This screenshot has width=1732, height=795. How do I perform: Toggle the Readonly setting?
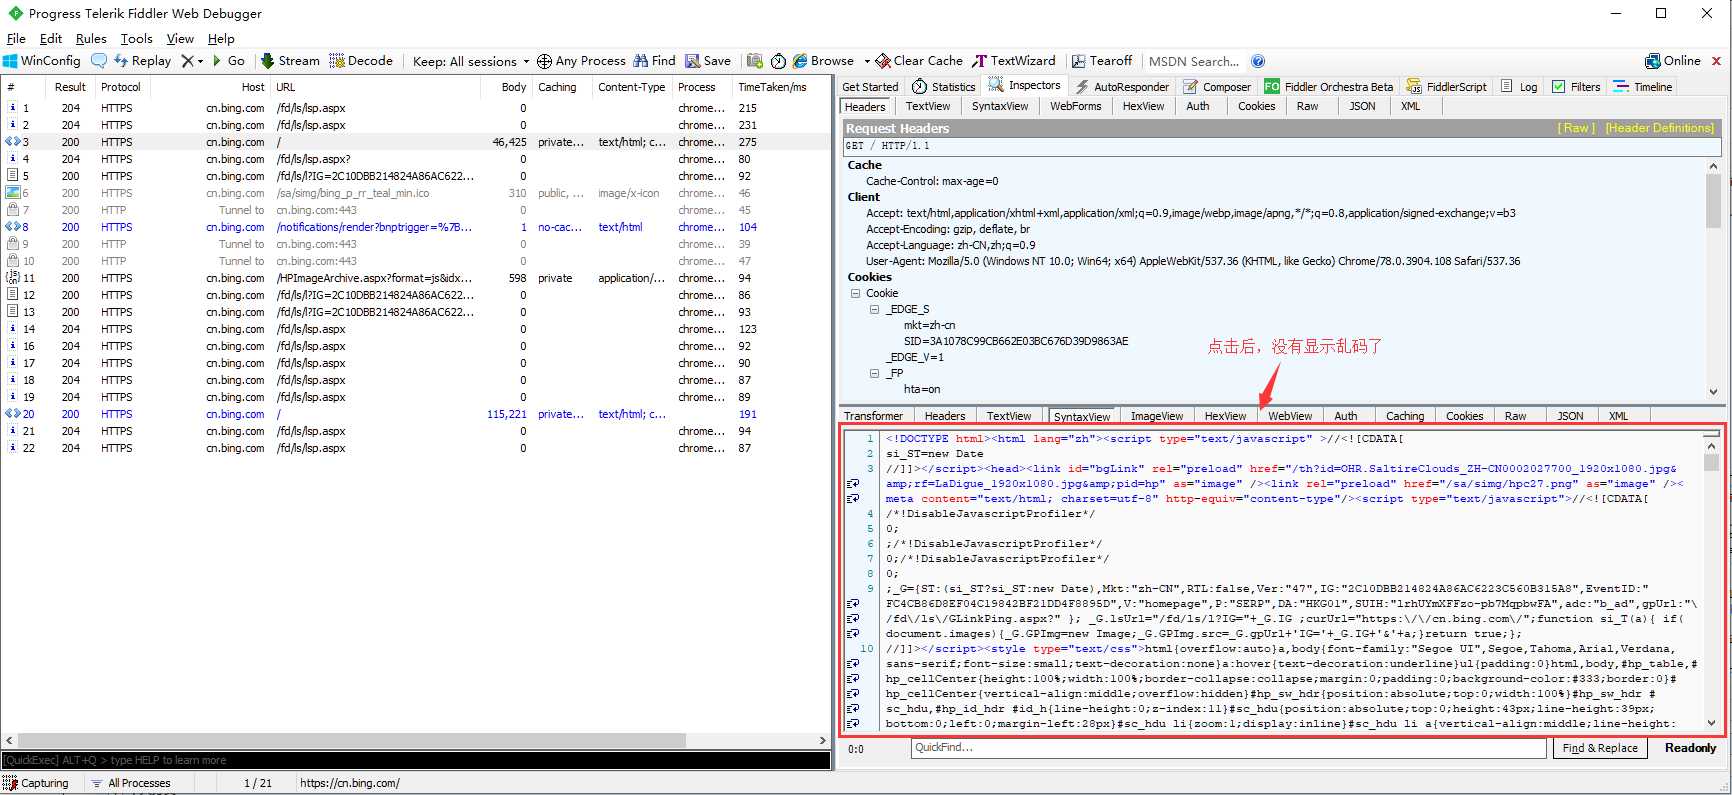1690,748
